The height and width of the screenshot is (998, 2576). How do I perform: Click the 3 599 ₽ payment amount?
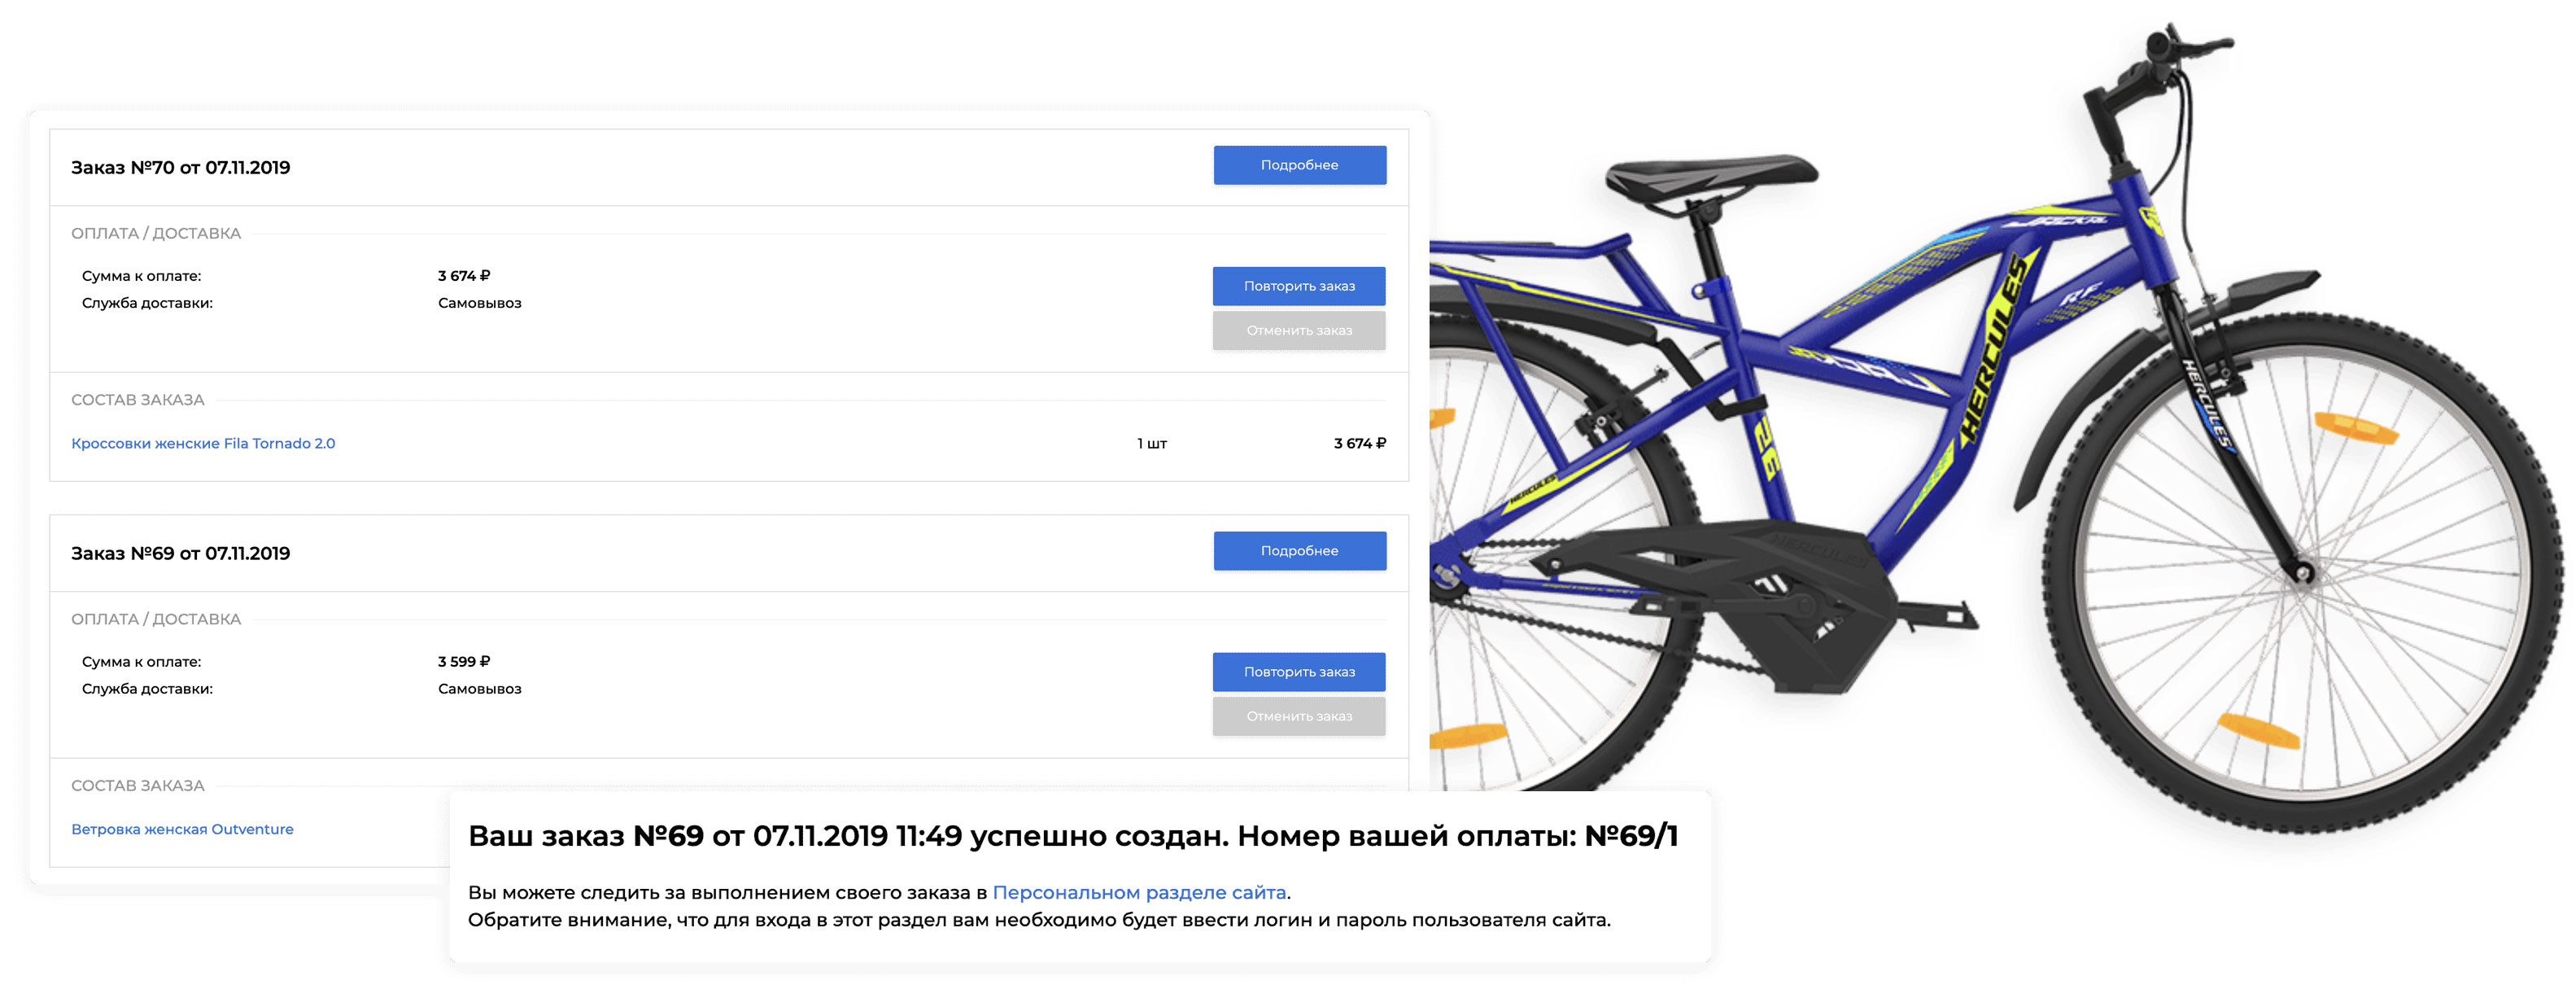coord(463,662)
